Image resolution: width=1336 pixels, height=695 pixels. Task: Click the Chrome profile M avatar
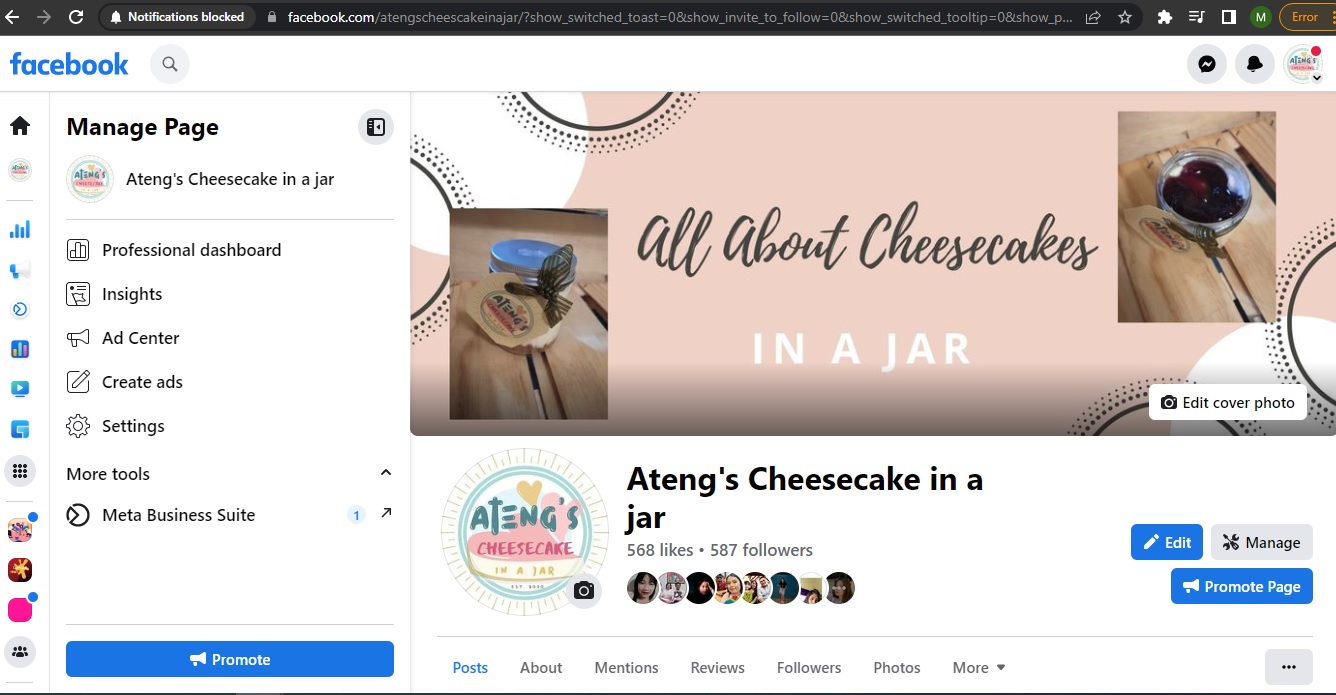tap(1260, 17)
